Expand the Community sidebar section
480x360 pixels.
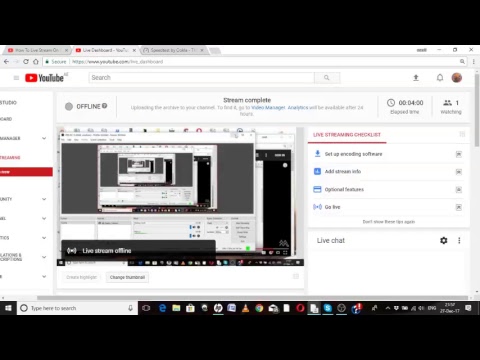pos(44,199)
